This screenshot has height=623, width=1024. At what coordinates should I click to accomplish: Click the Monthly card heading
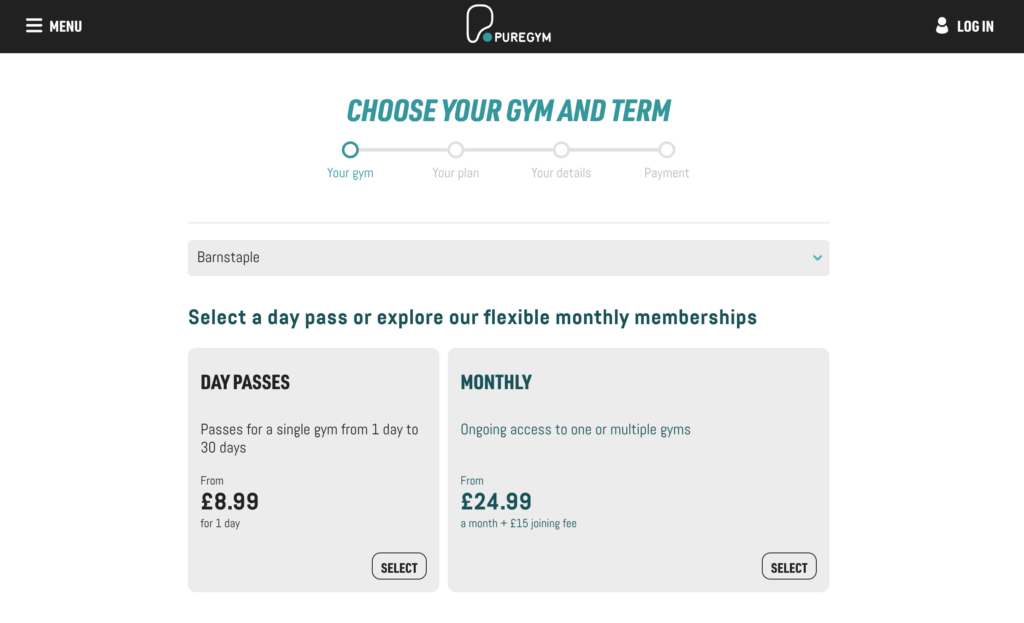pos(496,382)
